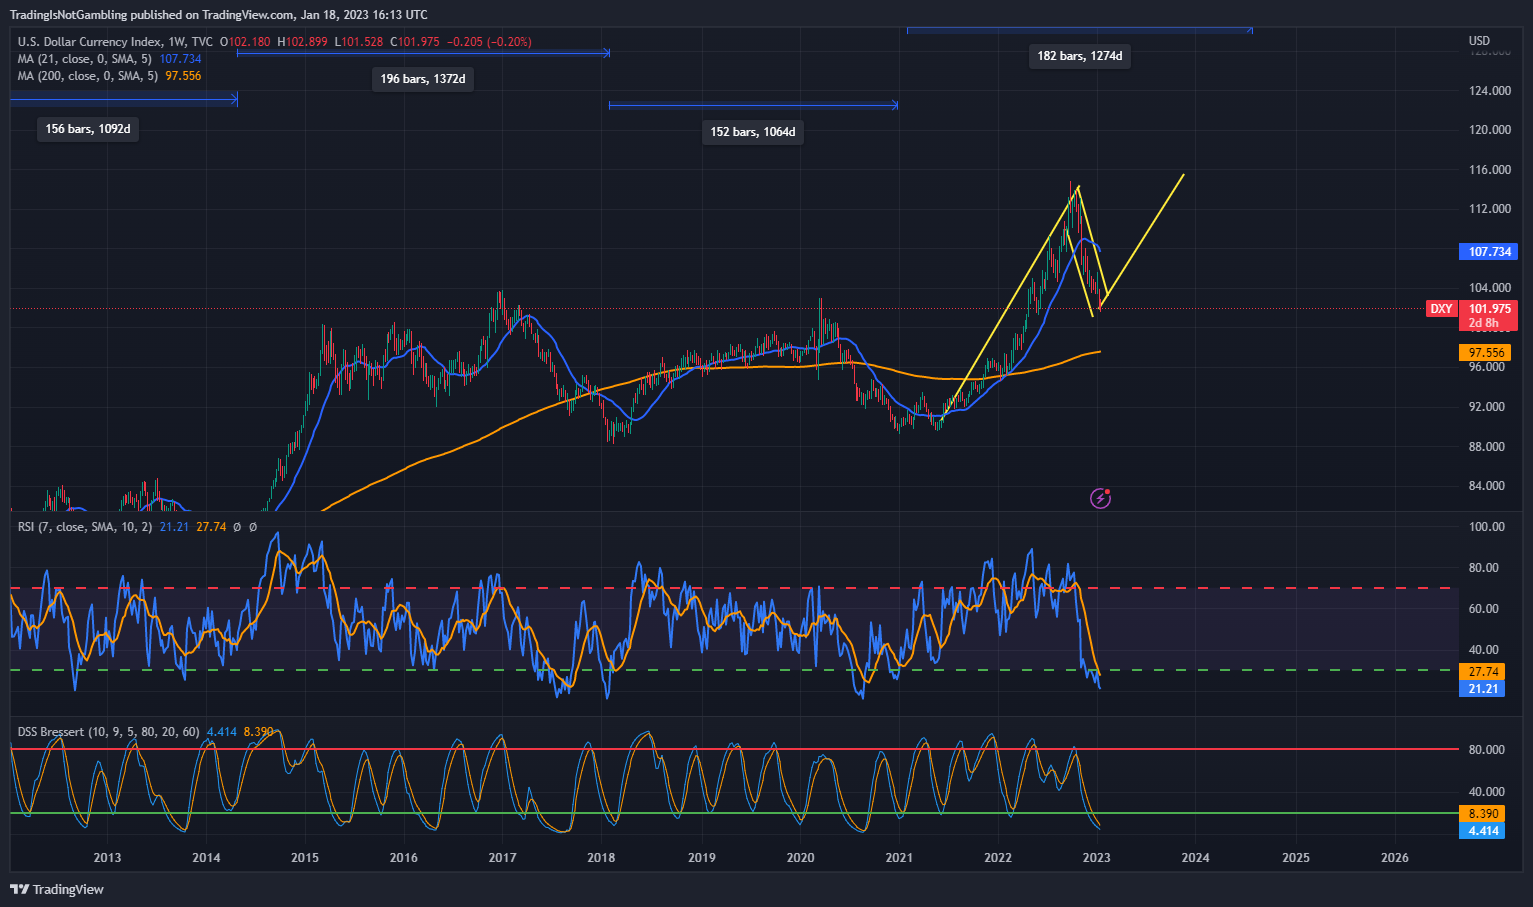Click the orange 27.74 RSI axis label
This screenshot has width=1533, height=907.
[x=1482, y=672]
